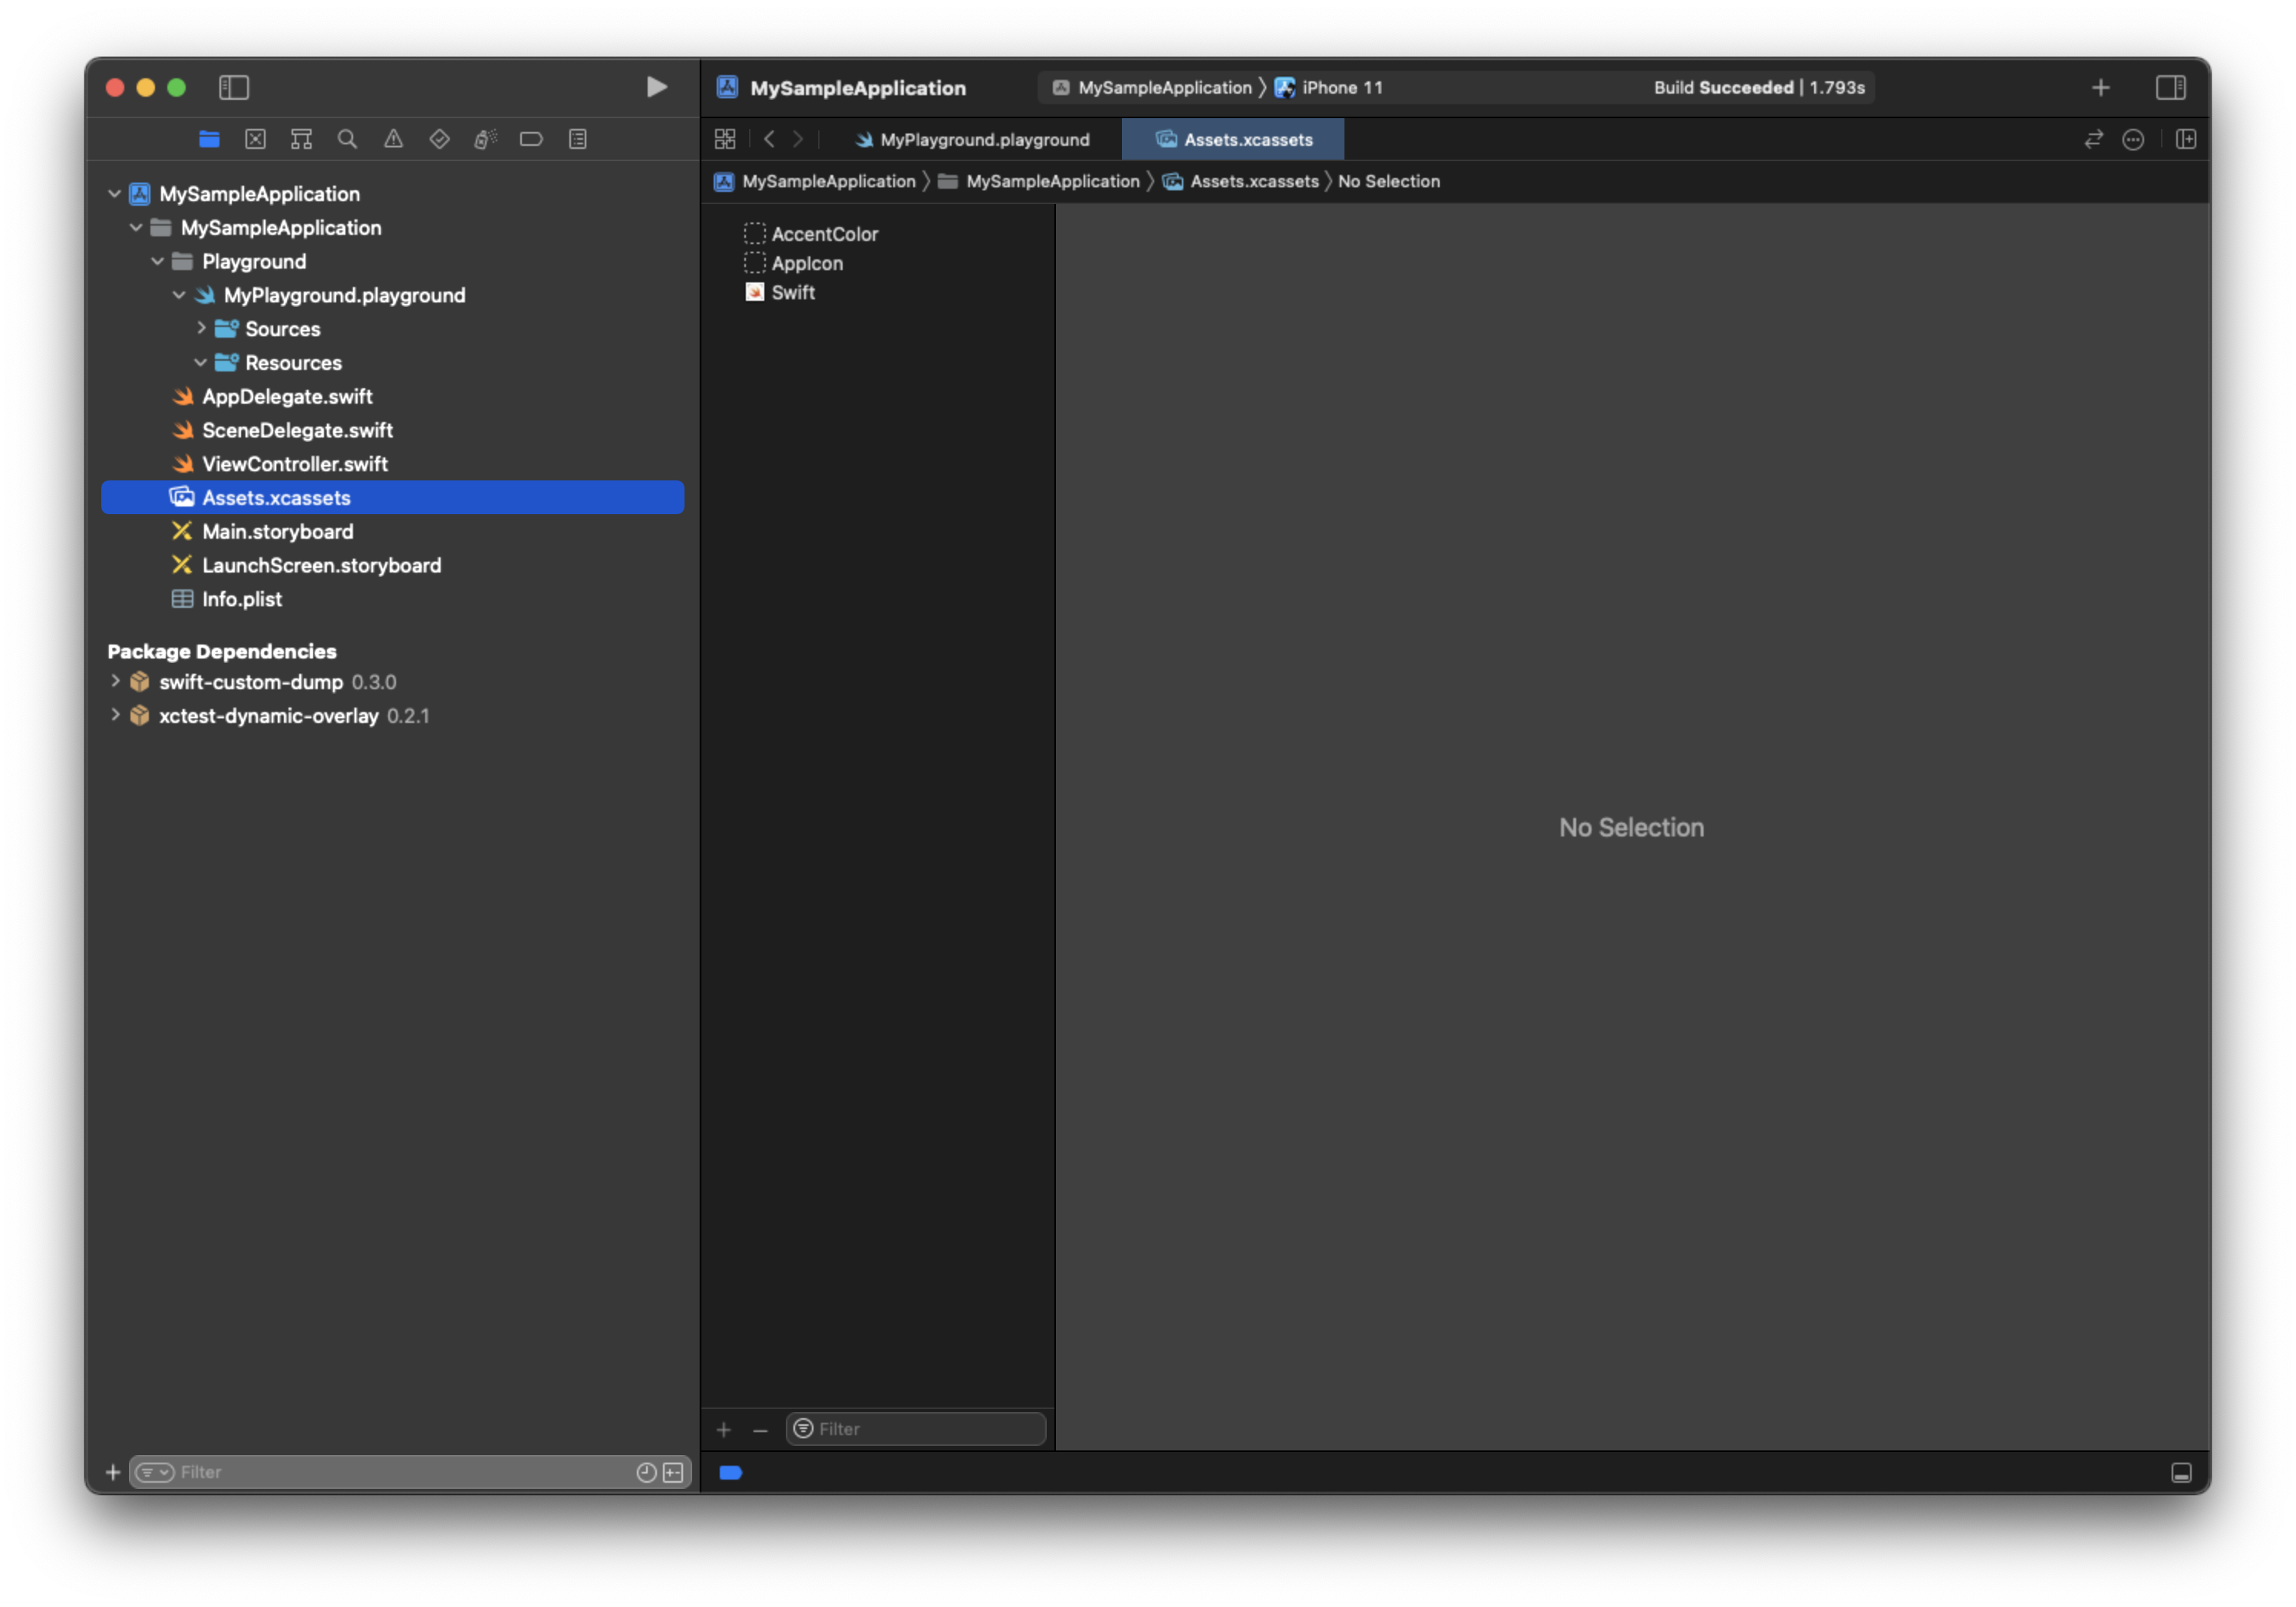This screenshot has height=1607, width=2296.
Task: Add new asset with plus button
Action: pos(724,1430)
